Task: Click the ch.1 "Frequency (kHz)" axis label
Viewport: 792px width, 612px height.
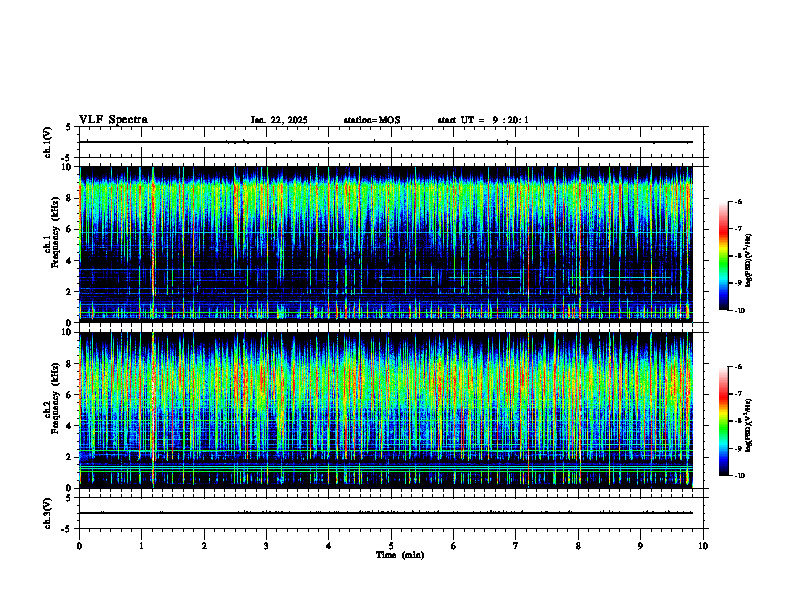Action: [54, 232]
